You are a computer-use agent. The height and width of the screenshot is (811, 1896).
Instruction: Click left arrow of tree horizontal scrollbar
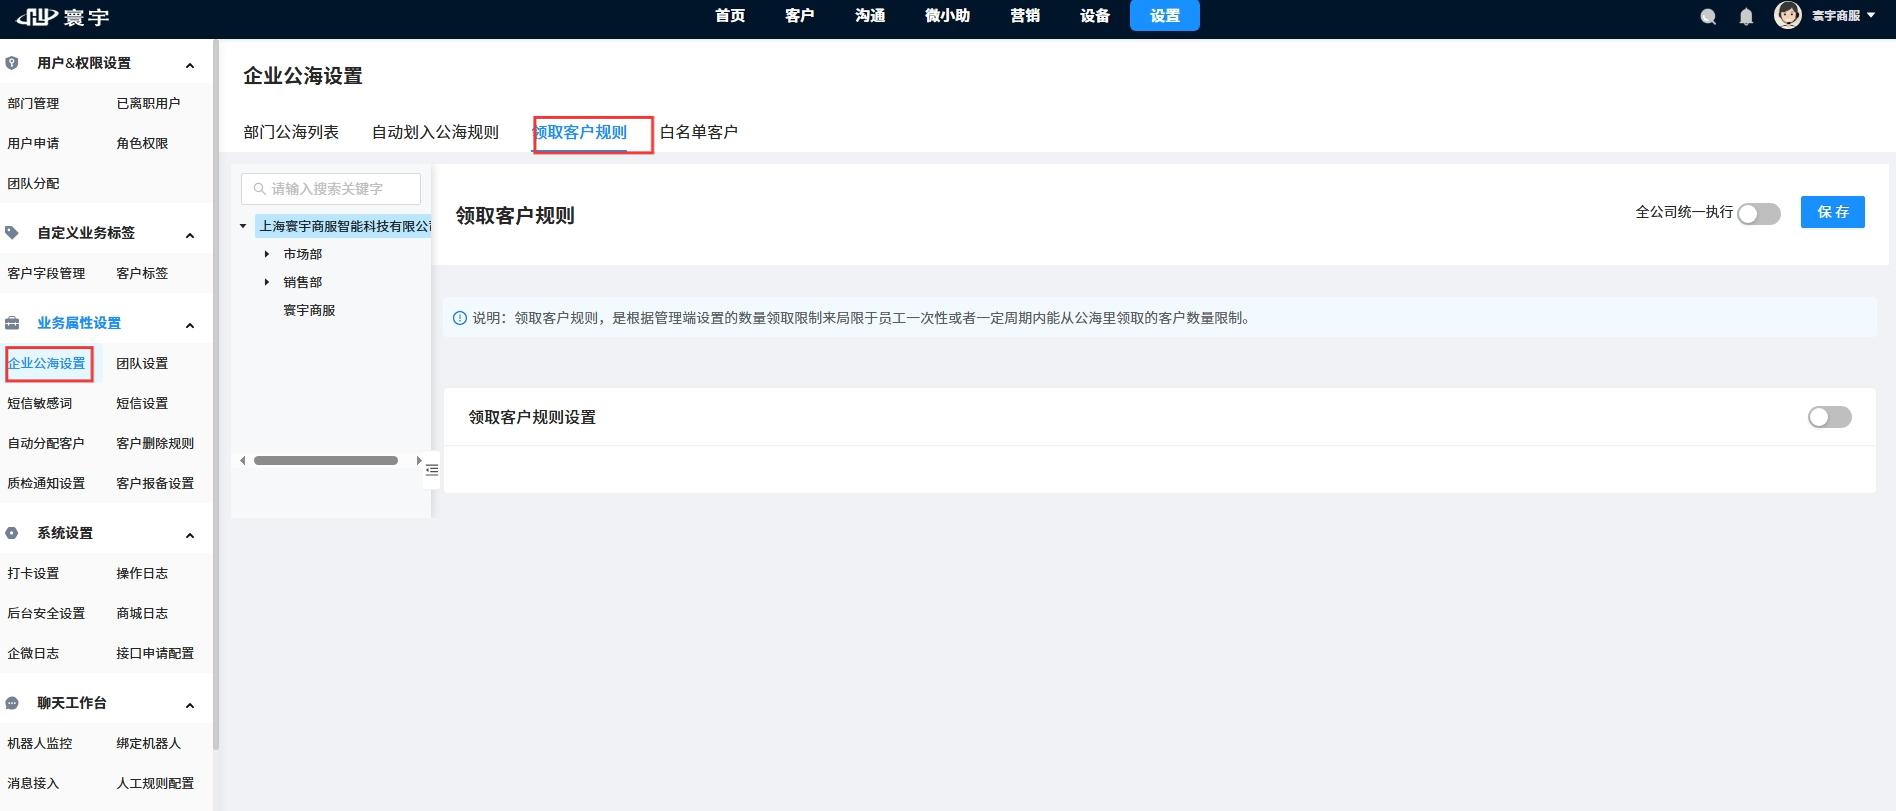[243, 461]
